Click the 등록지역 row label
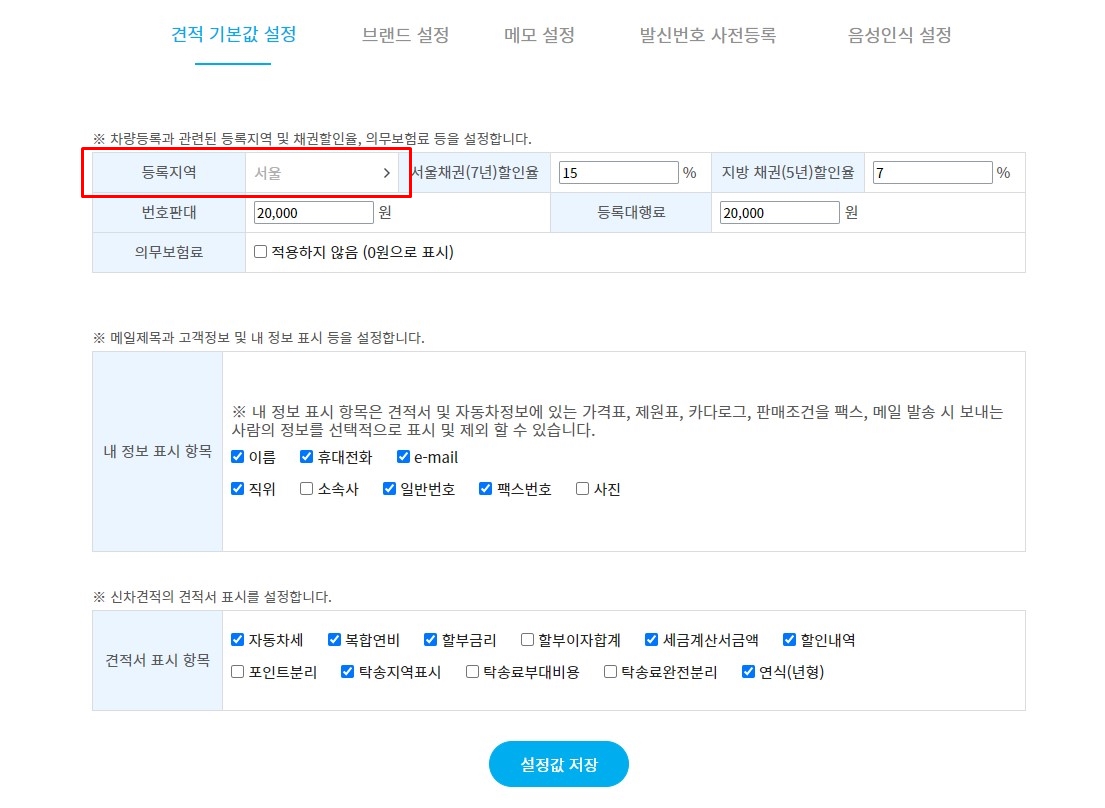The height and width of the screenshot is (808, 1105). [x=169, y=173]
